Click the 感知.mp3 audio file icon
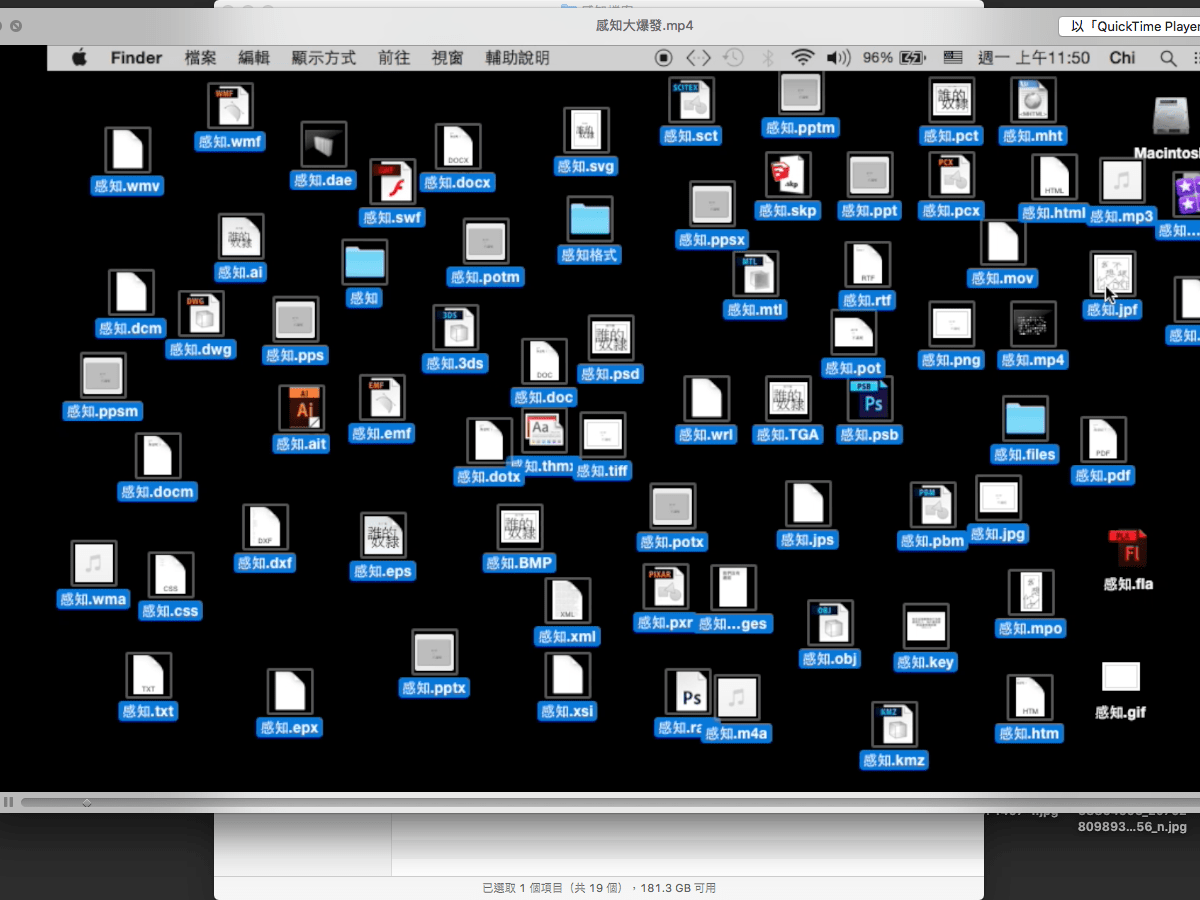Image resolution: width=1200 pixels, height=900 pixels. (x=1121, y=182)
